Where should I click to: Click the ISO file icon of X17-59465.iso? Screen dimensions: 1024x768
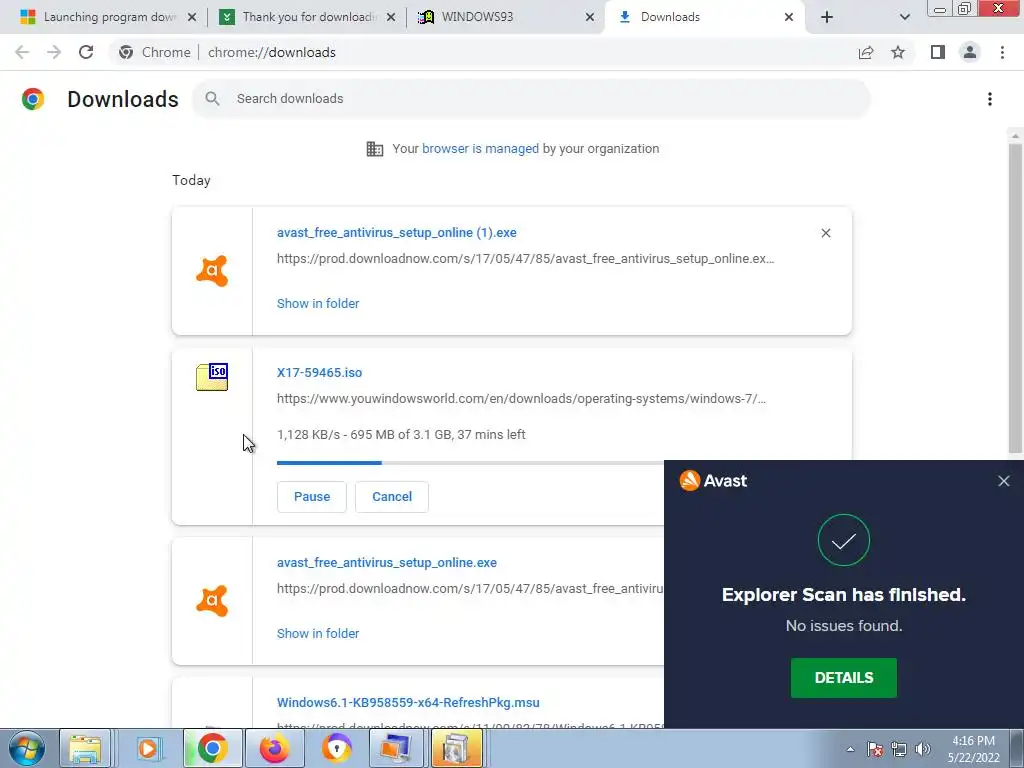pyautogui.click(x=212, y=377)
